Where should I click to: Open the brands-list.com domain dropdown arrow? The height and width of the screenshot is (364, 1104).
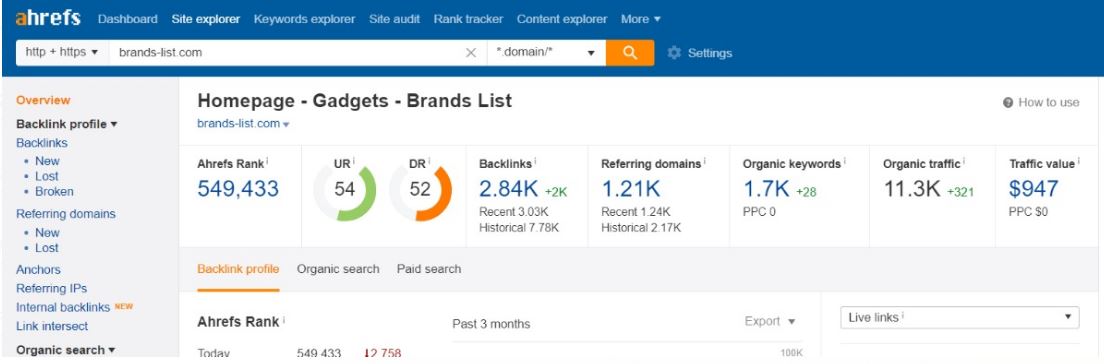[x=286, y=125]
